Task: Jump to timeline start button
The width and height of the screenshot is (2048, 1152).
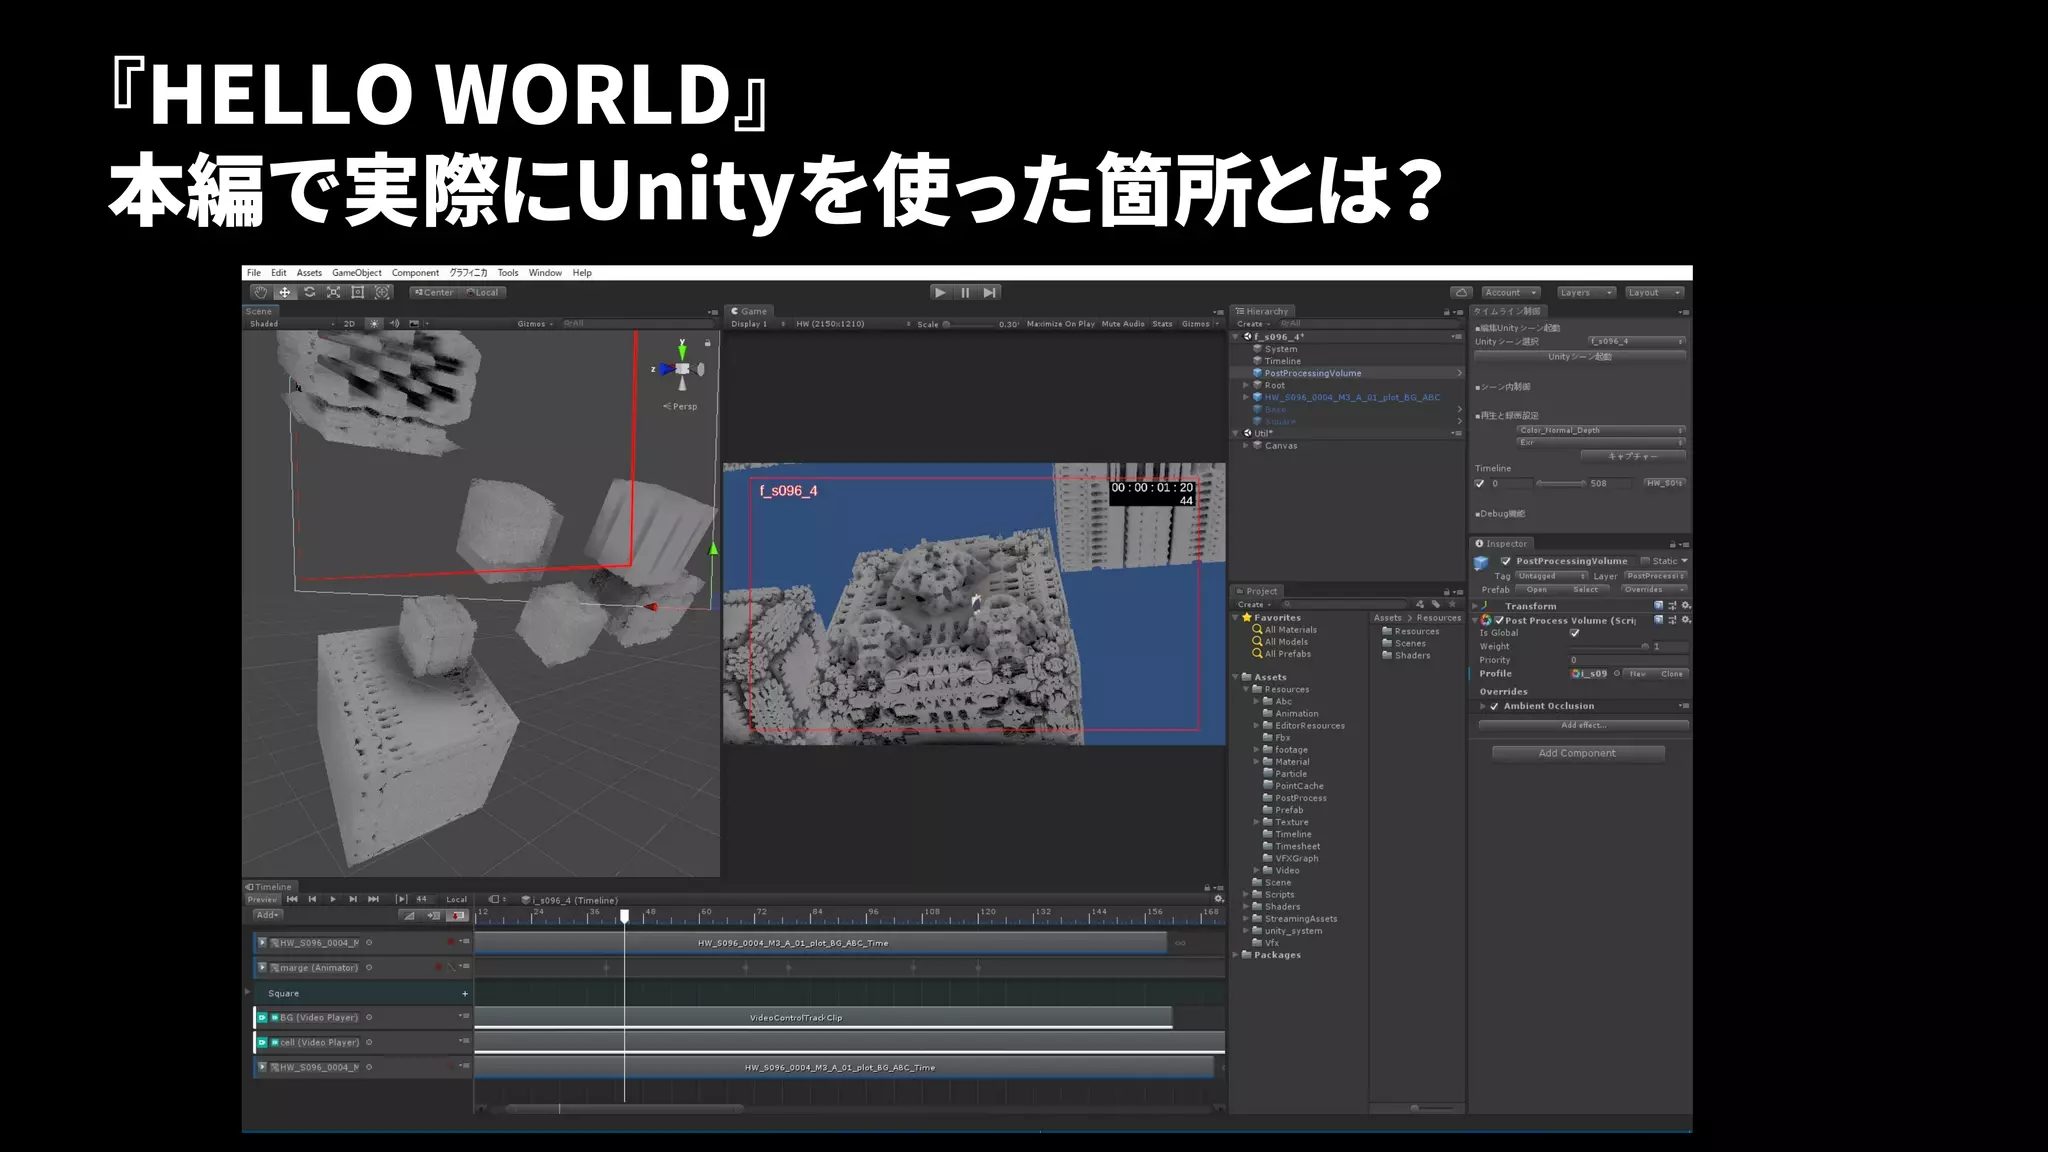Action: (292, 899)
